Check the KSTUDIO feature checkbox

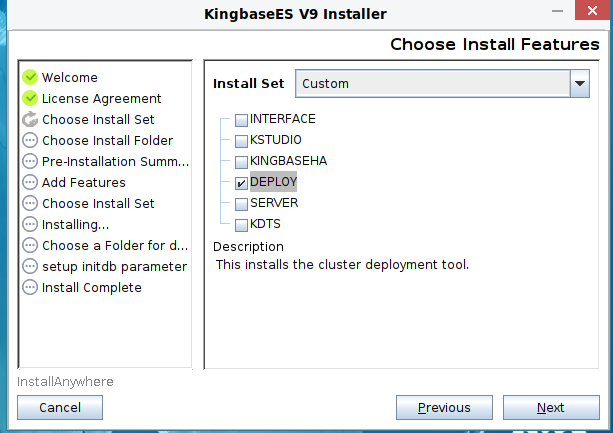pyautogui.click(x=241, y=141)
